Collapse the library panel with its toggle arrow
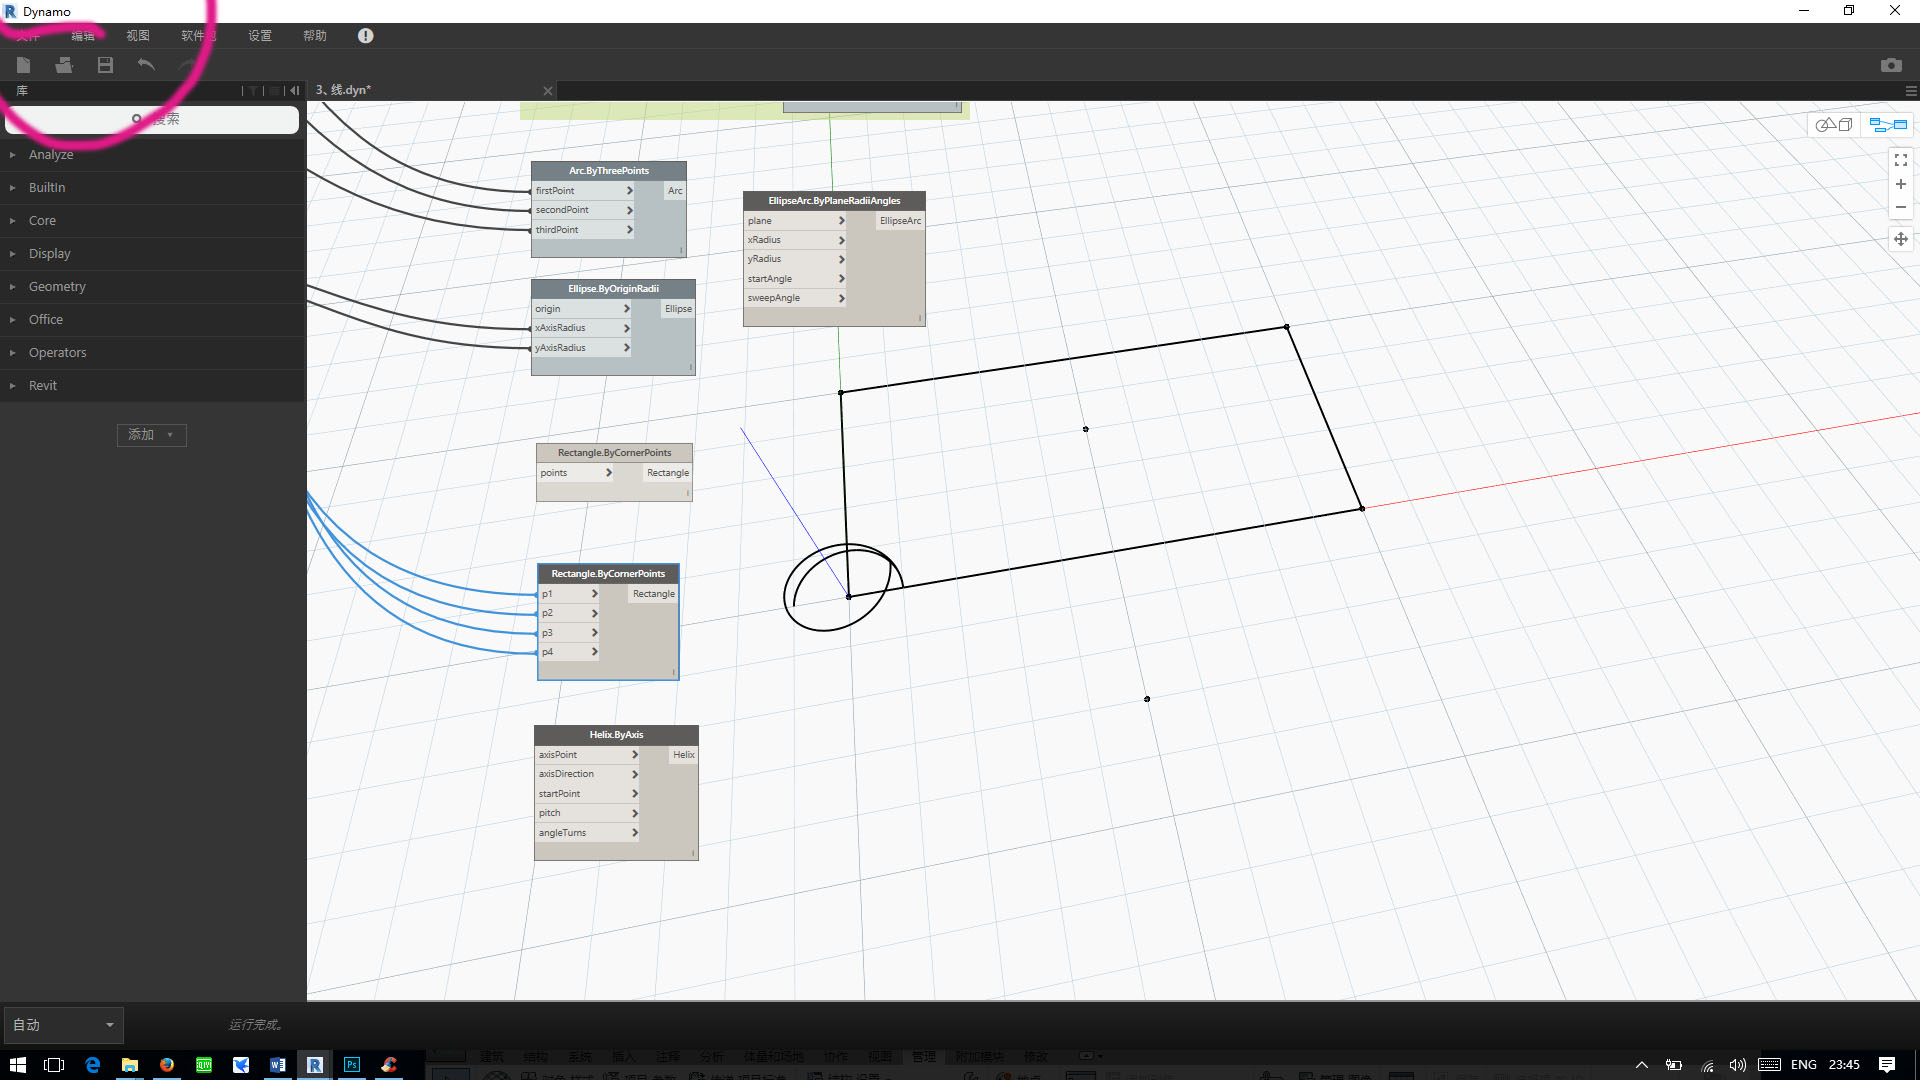 coord(295,90)
